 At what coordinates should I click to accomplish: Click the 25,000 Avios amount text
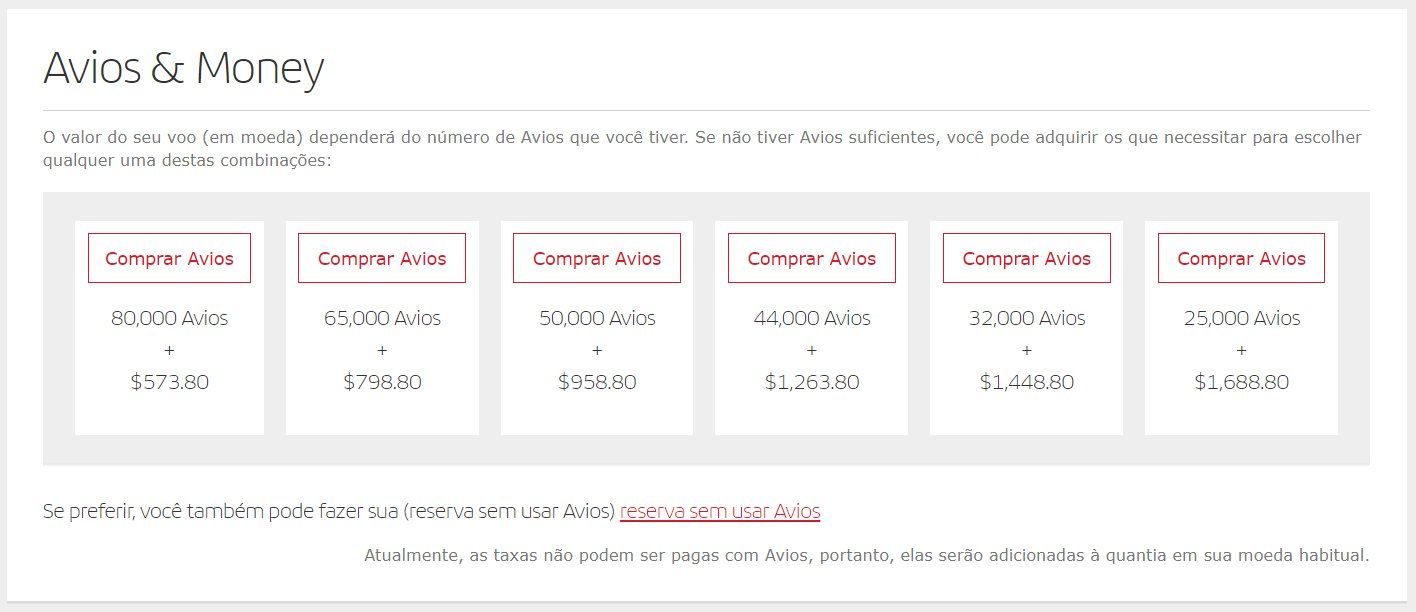pos(1241,318)
